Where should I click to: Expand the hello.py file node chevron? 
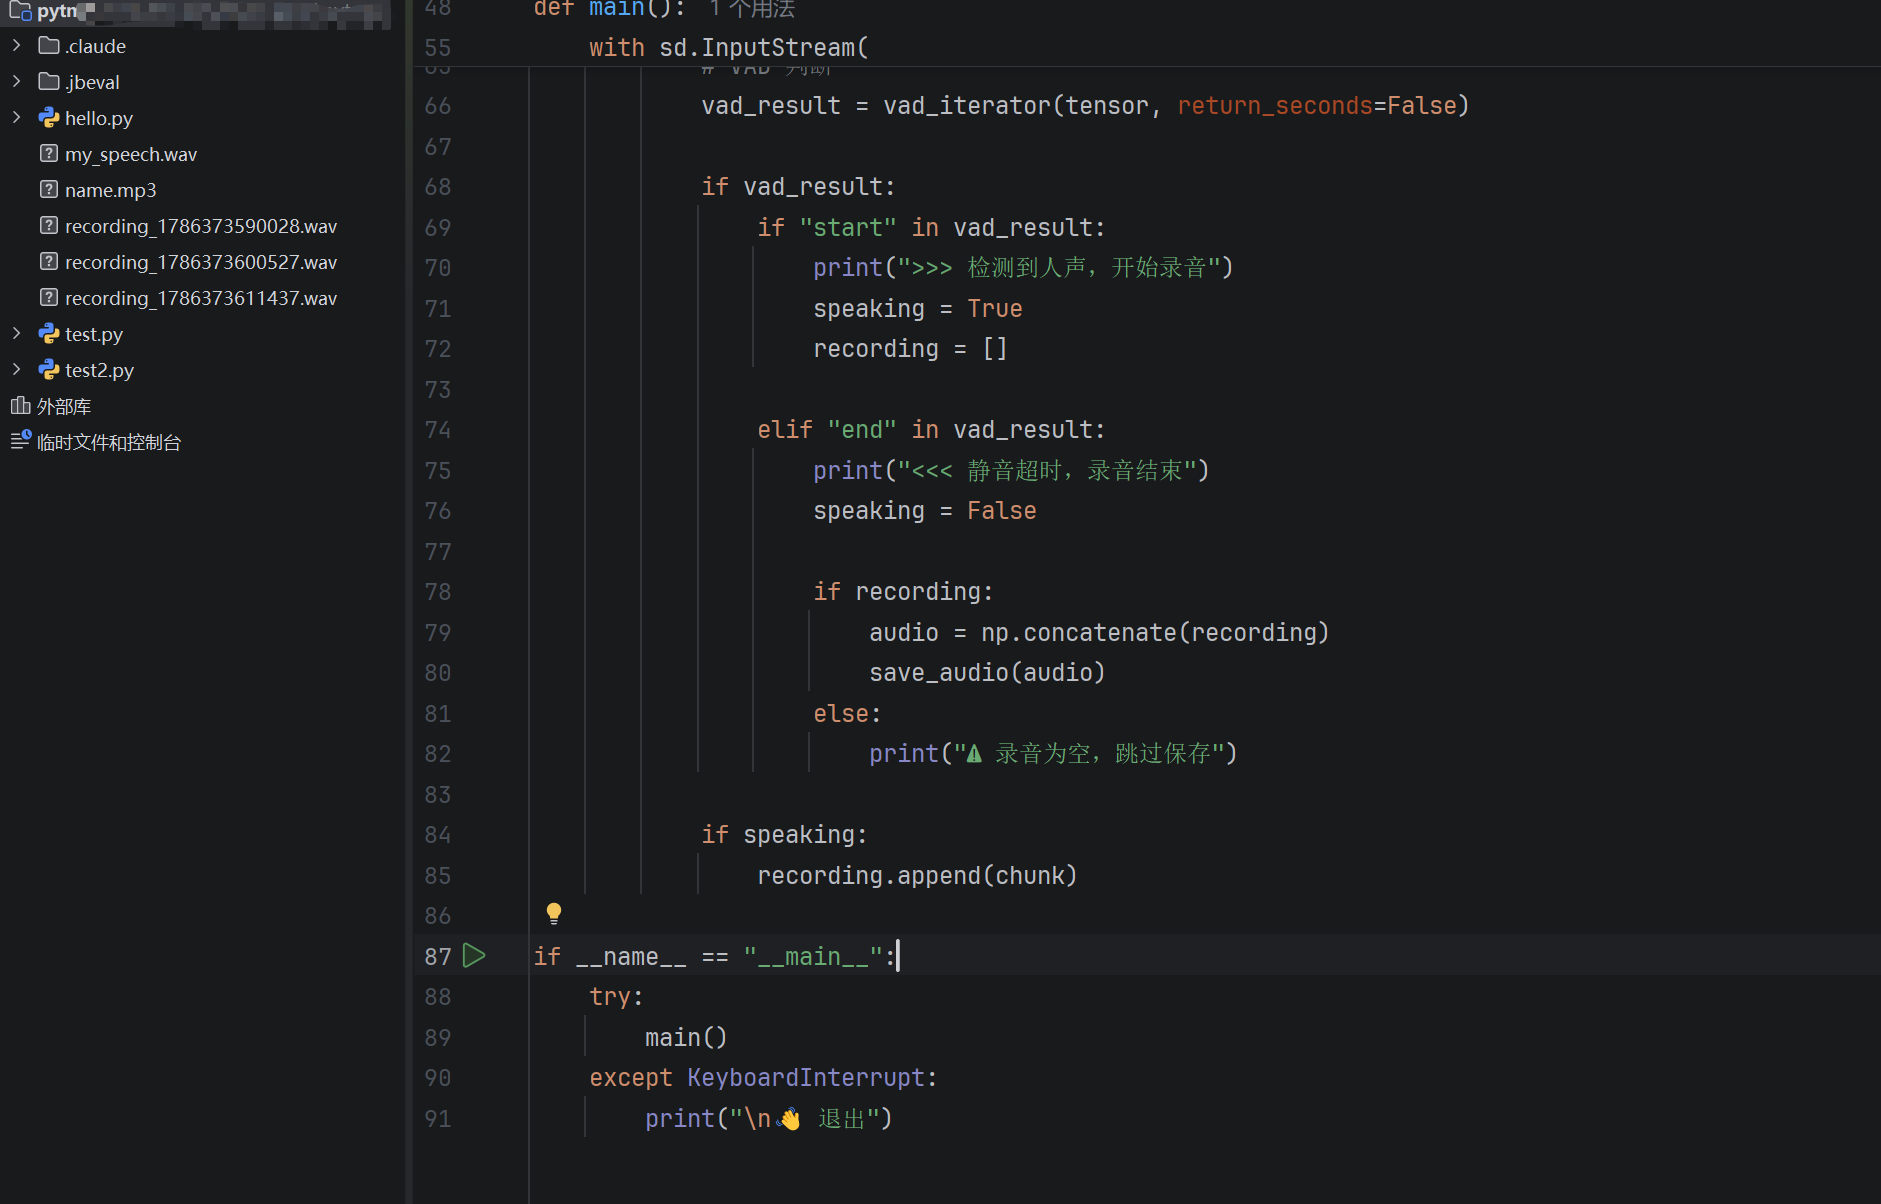(16, 117)
